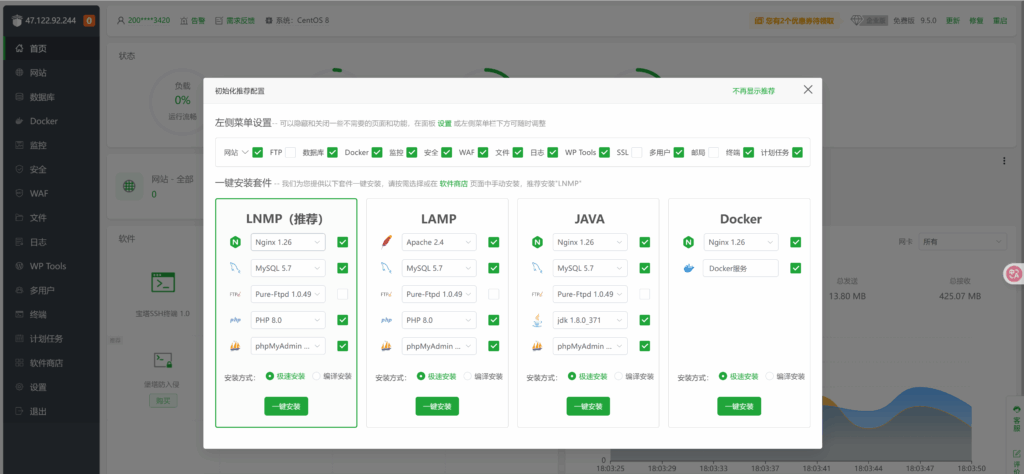Click the MySQL dolphin icon in LNMP card
The width and height of the screenshot is (1024, 474).
(235, 268)
